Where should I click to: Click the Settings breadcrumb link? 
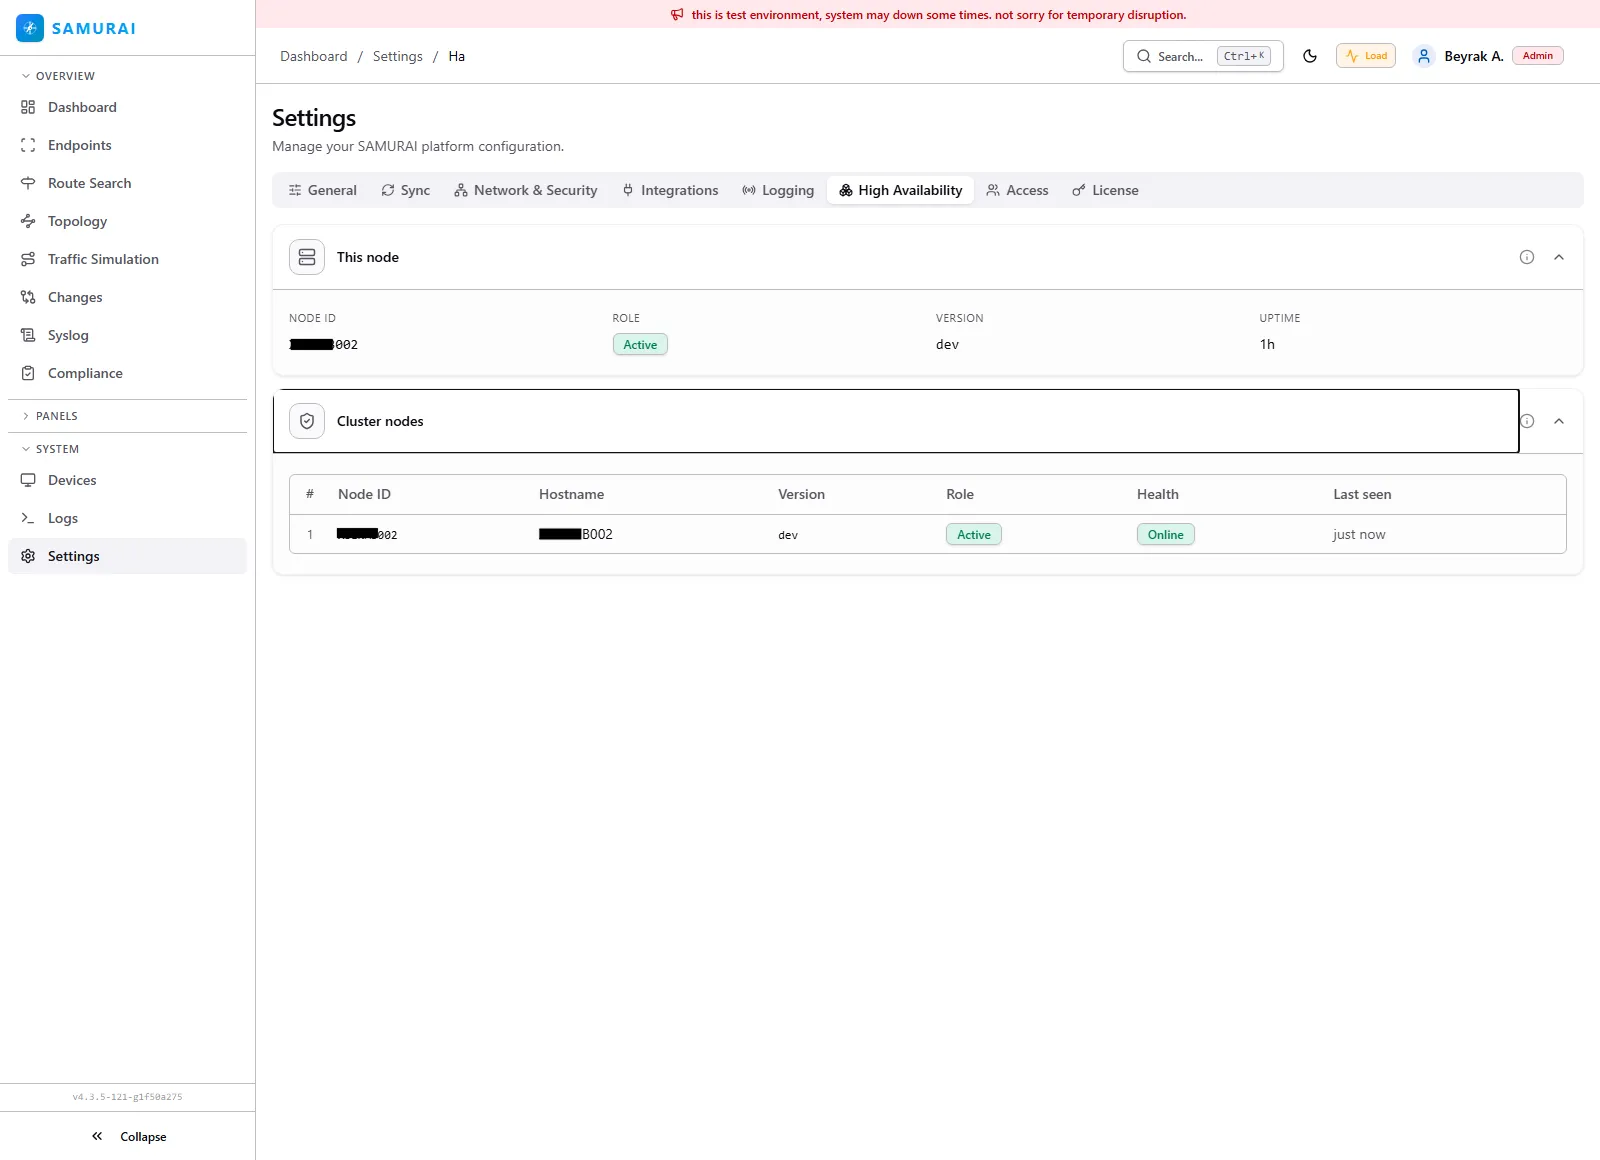coord(398,56)
